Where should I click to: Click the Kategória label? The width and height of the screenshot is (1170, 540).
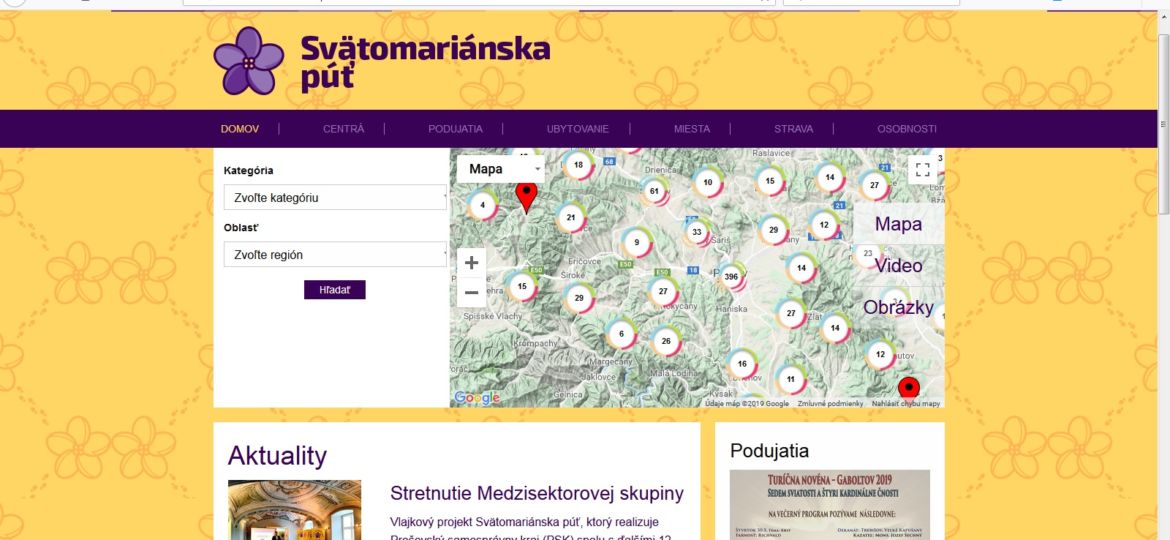point(248,170)
